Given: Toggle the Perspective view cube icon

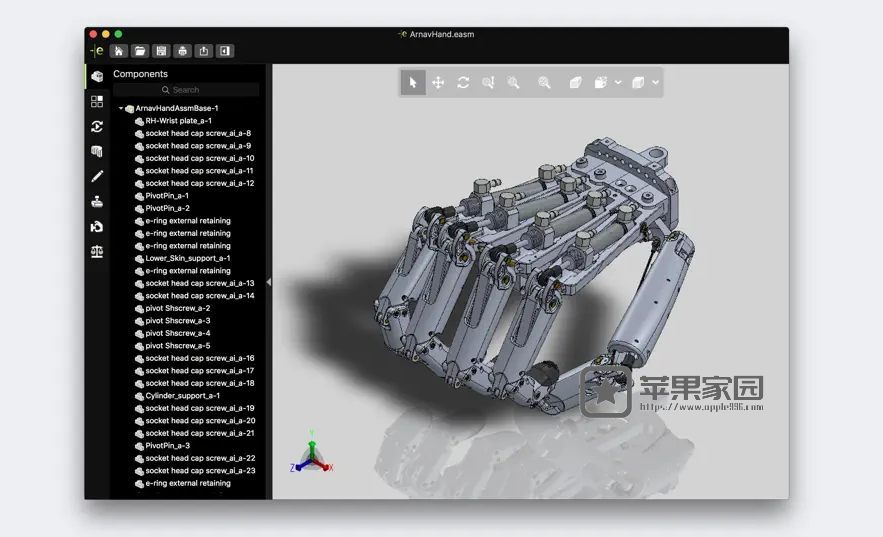Looking at the screenshot, I should coord(575,83).
